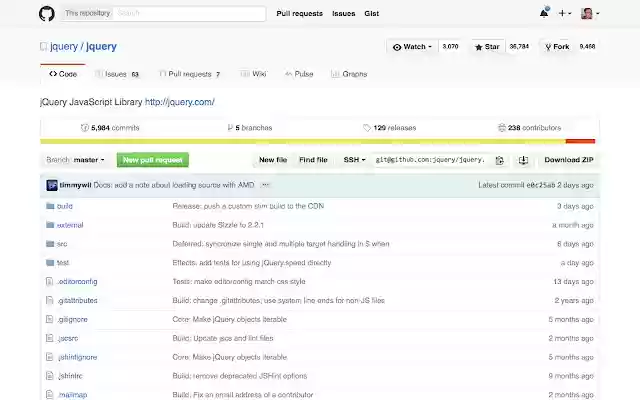Expand the Watch dropdown button
The width and height of the screenshot is (640, 400).
[x=412, y=47]
